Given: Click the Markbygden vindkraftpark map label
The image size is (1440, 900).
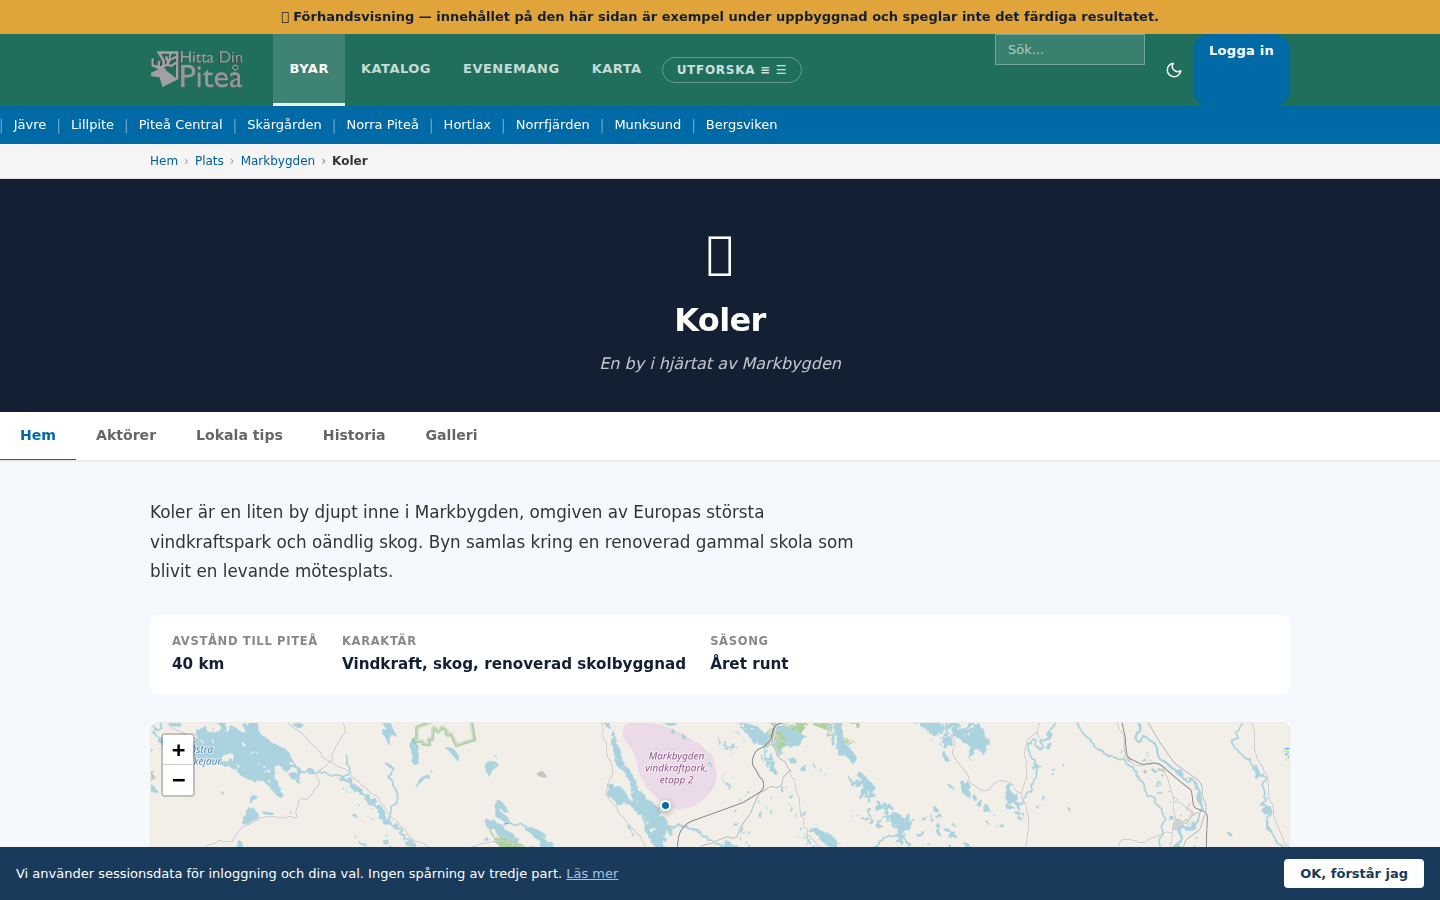Looking at the screenshot, I should coord(676,768).
